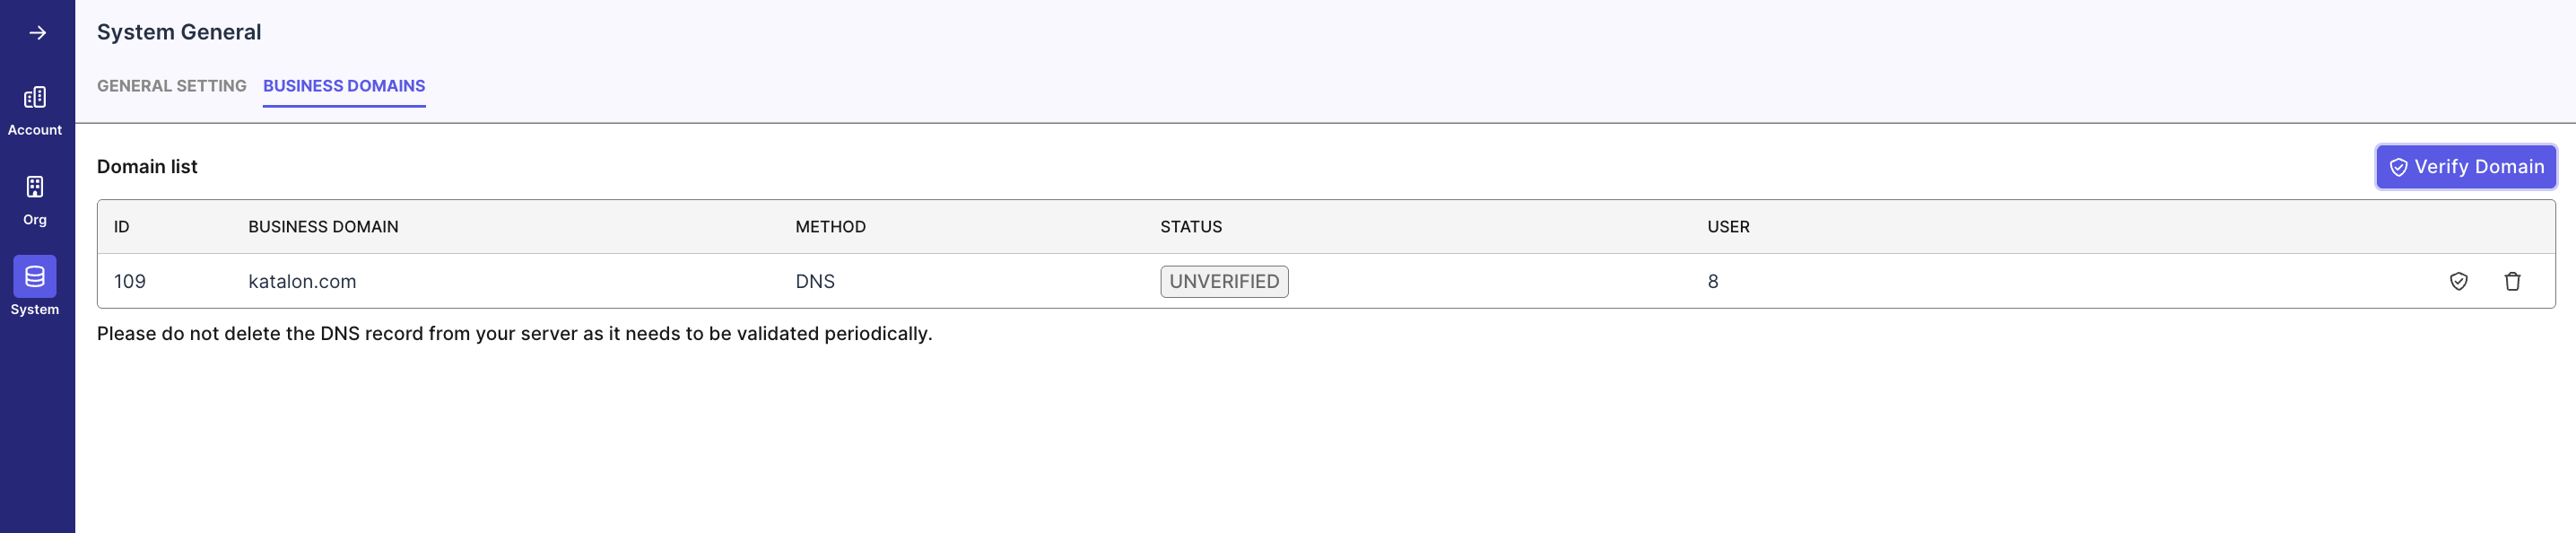Click the Account label in sidebar
This screenshot has width=2576, height=533.
coord(35,129)
